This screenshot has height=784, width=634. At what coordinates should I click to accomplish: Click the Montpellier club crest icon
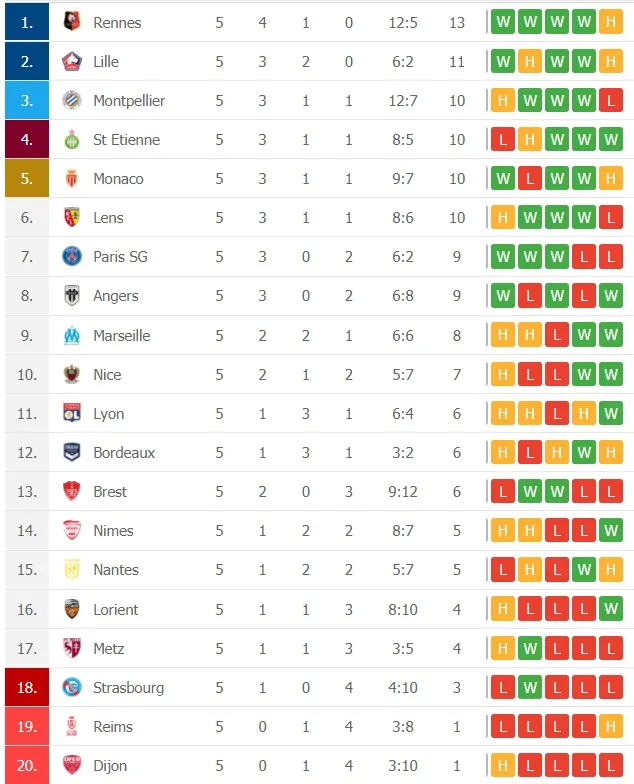(71, 100)
